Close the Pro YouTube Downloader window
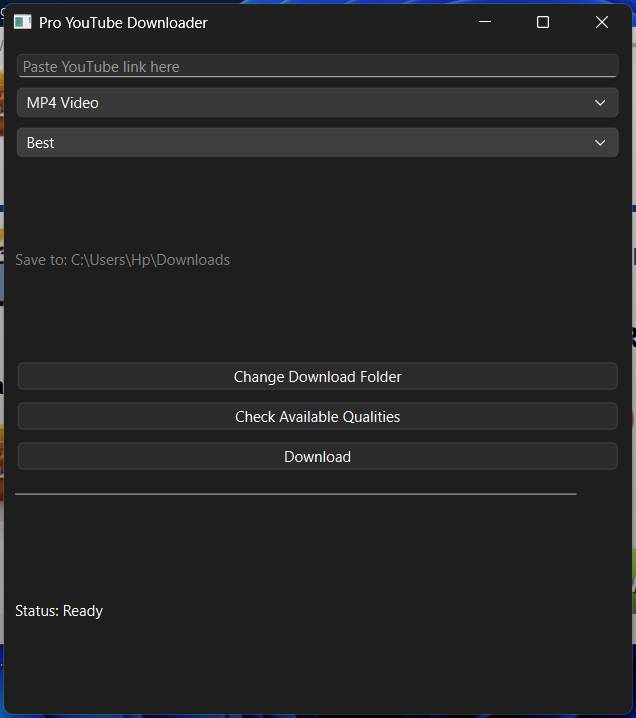 [602, 22]
